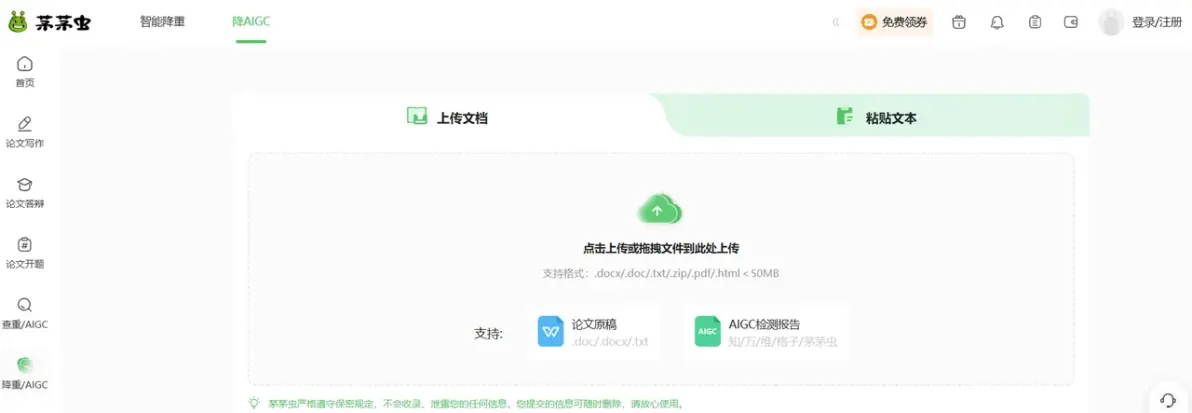This screenshot has width=1192, height=413.
Task: Select the AIGC检测报告 card
Action: (x=766, y=332)
